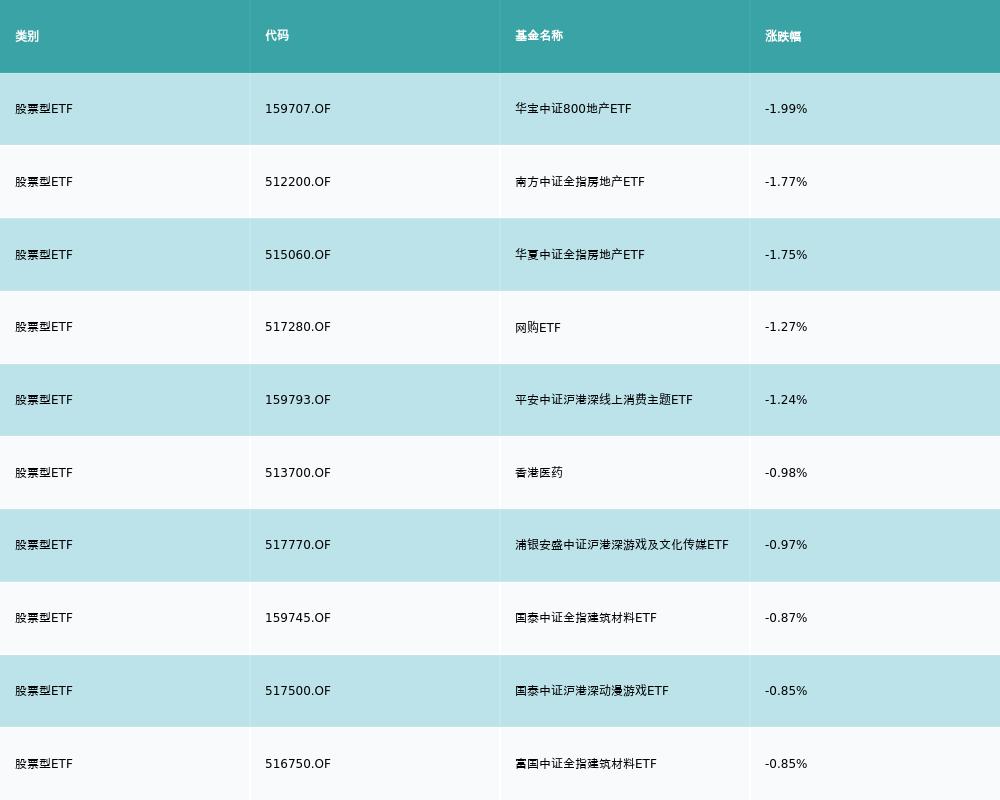The image size is (1000, 800).
Task: Click 平安中证沪港深线上消费主题ETF name
Action: [x=604, y=400]
